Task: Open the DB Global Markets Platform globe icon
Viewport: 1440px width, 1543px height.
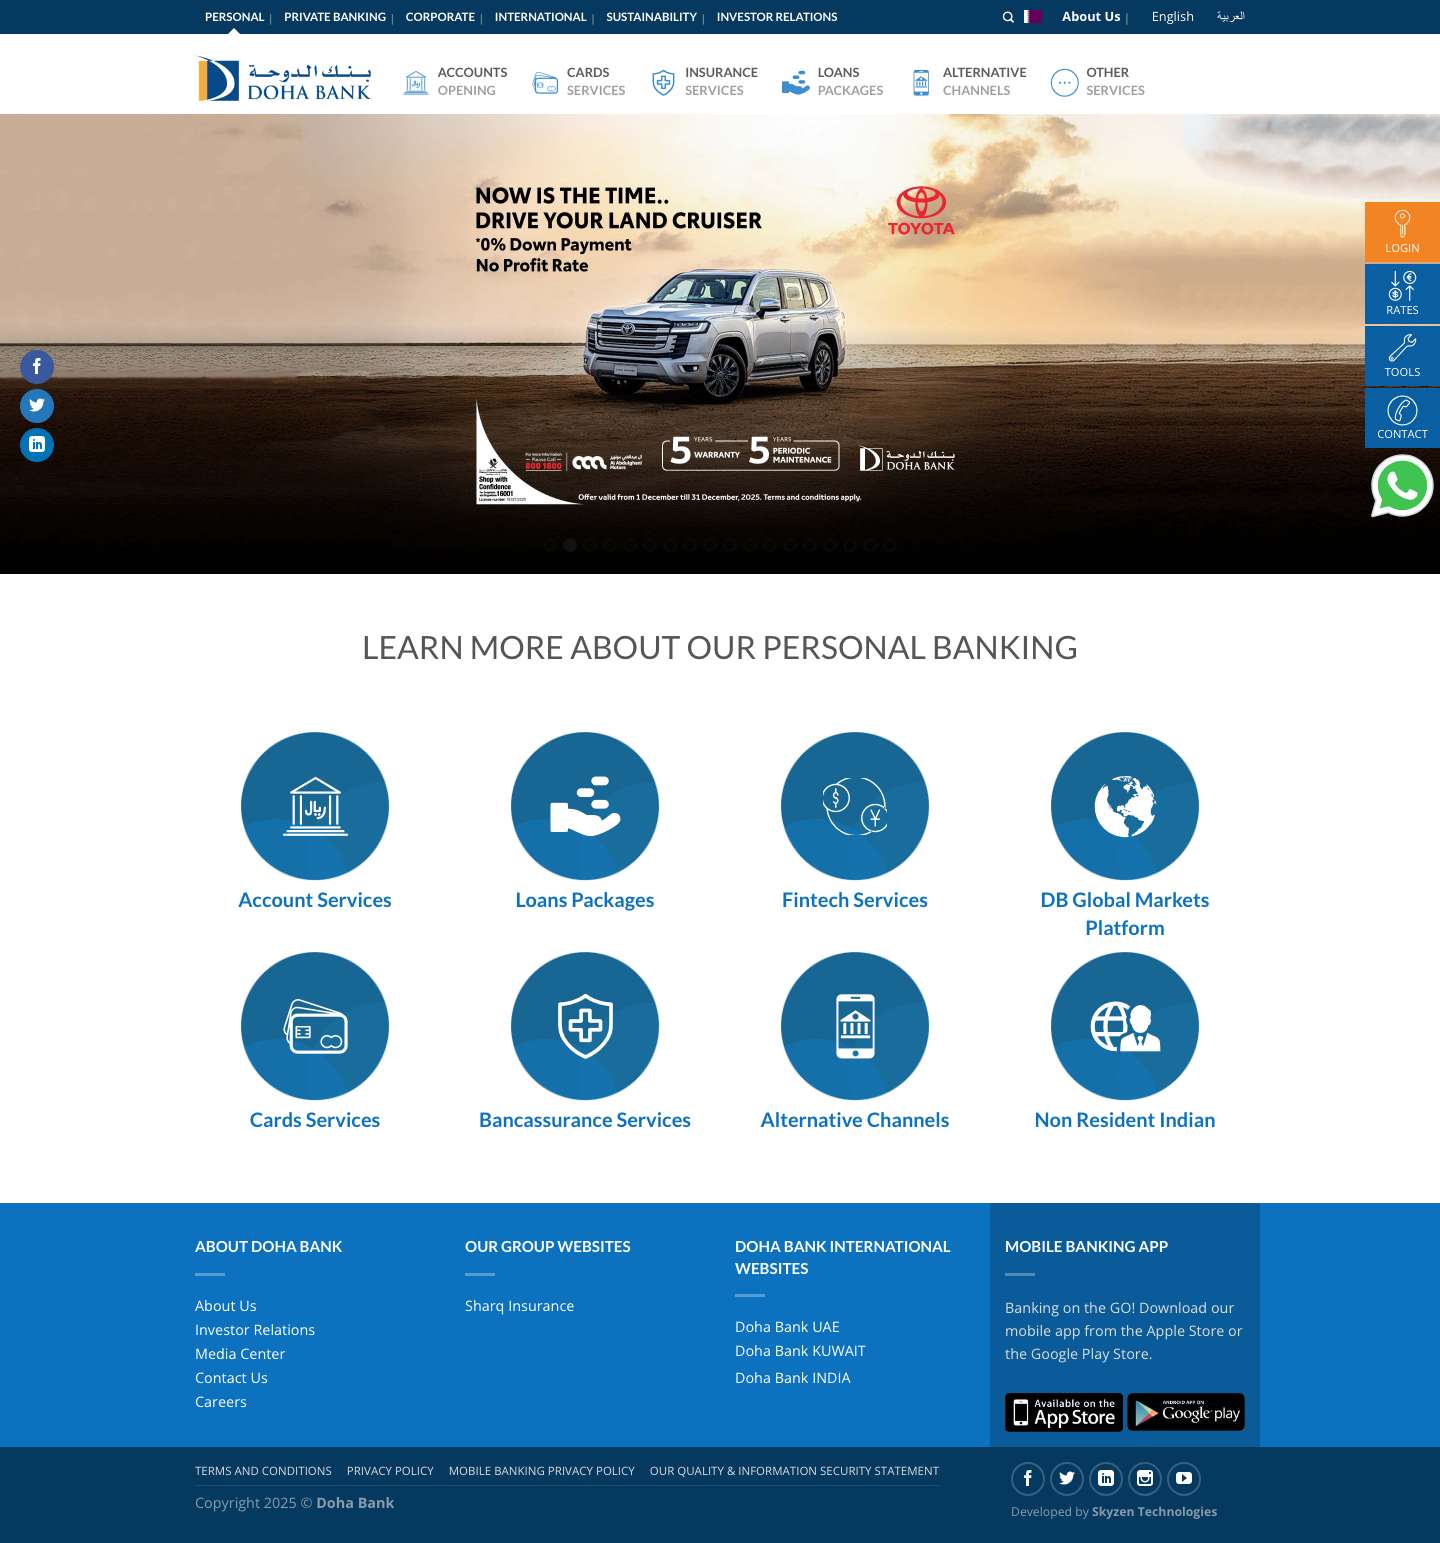Action: click(x=1124, y=805)
